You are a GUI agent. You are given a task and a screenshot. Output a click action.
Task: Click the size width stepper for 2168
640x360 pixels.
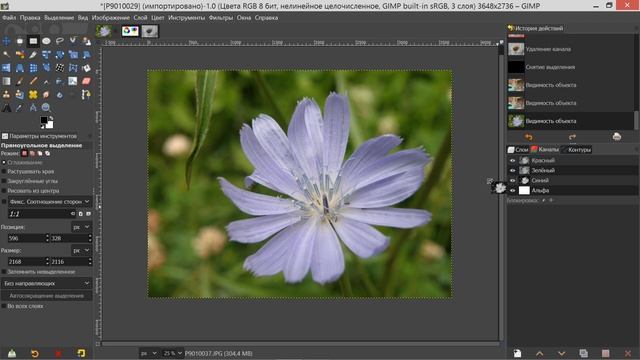47,262
